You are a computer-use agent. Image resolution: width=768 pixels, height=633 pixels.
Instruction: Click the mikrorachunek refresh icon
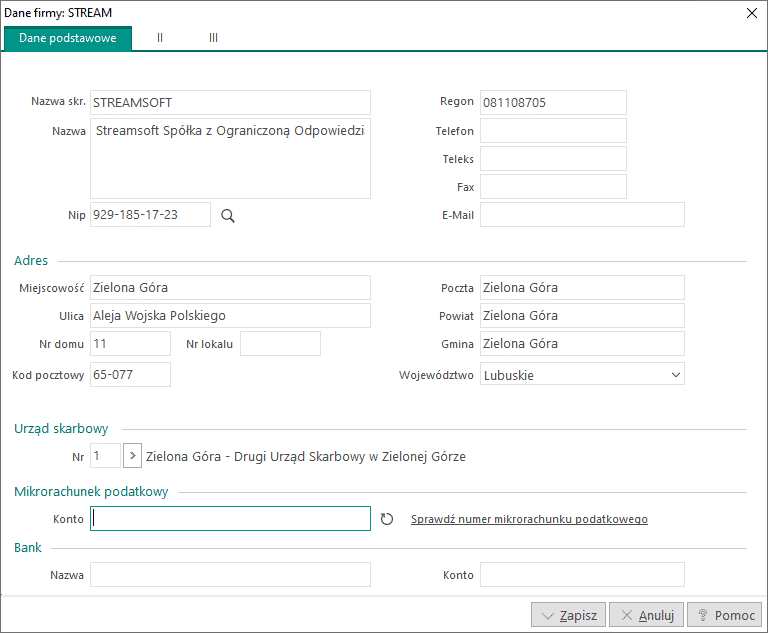click(387, 519)
